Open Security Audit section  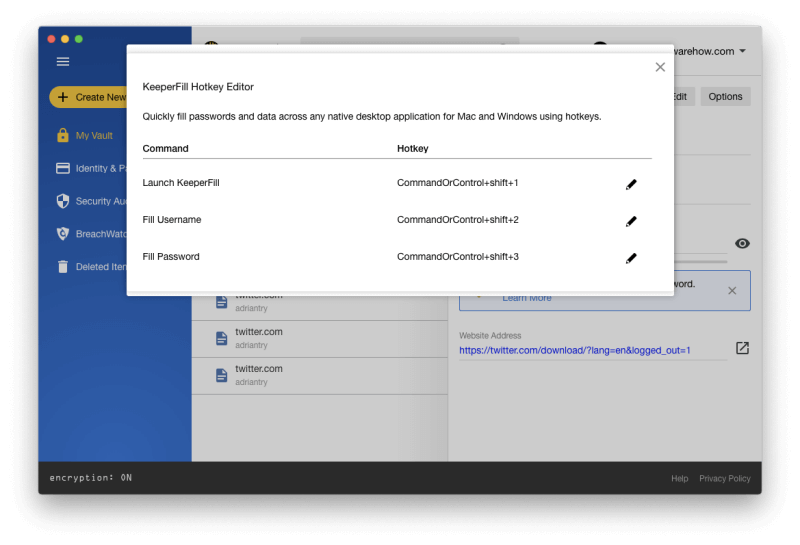91,201
